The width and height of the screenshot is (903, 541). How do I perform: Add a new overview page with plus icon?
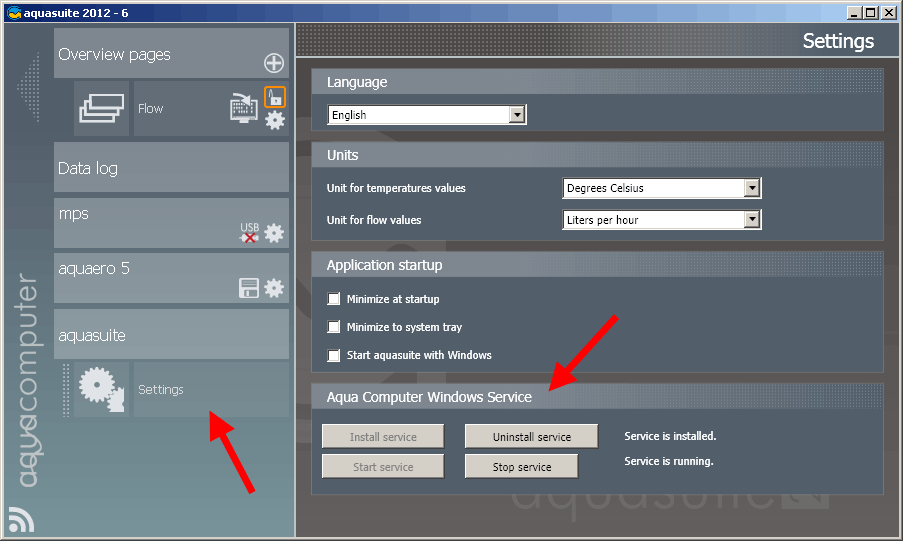coord(274,63)
